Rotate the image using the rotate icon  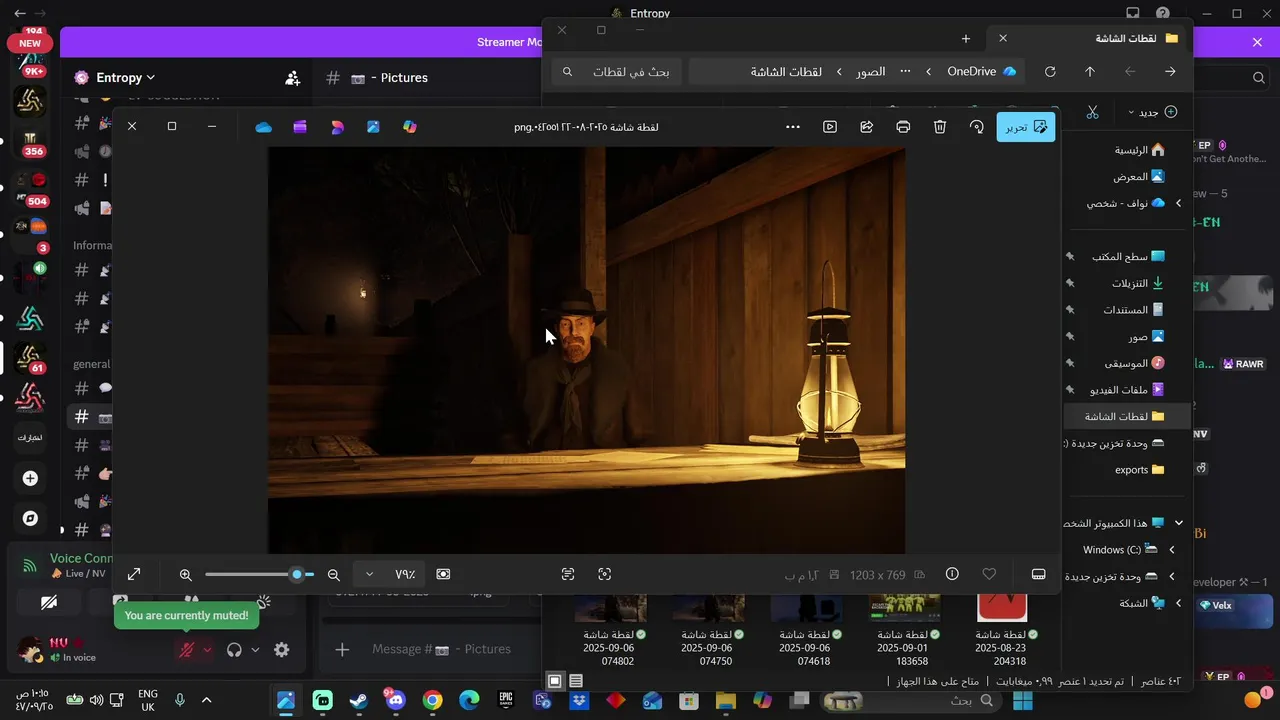click(x=976, y=127)
